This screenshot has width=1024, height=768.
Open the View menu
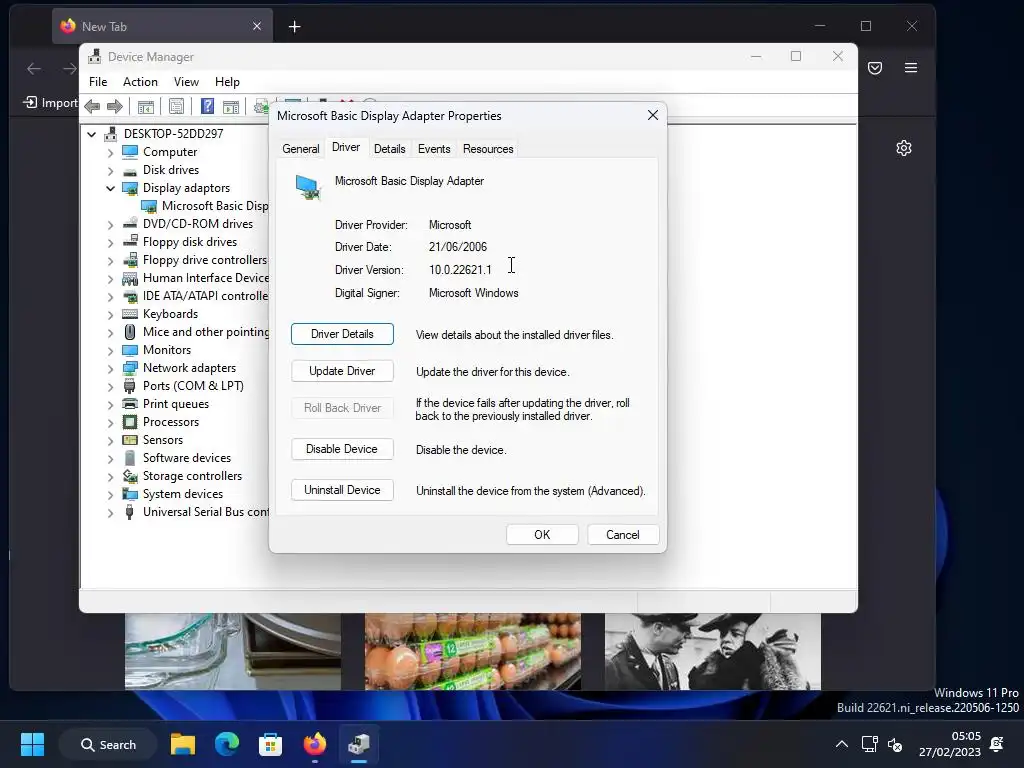pos(186,82)
